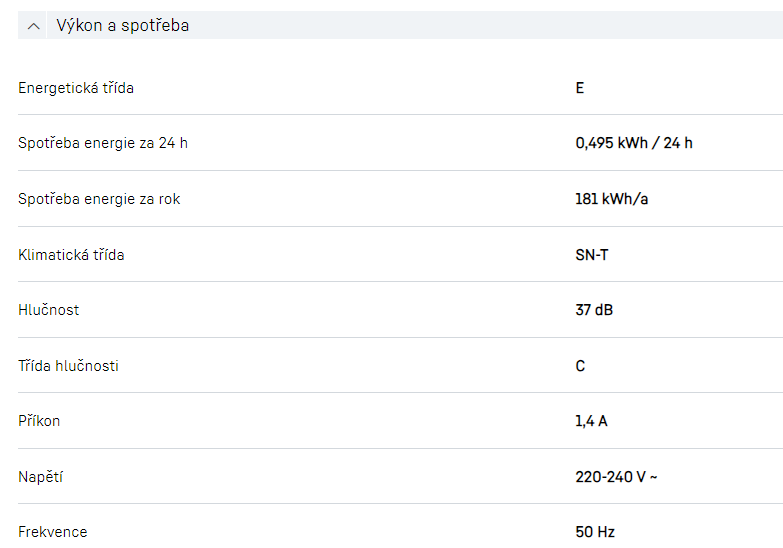Image resolution: width=783 pixels, height=548 pixels.
Task: Click the Klimatická třída label
Action: coord(71,255)
